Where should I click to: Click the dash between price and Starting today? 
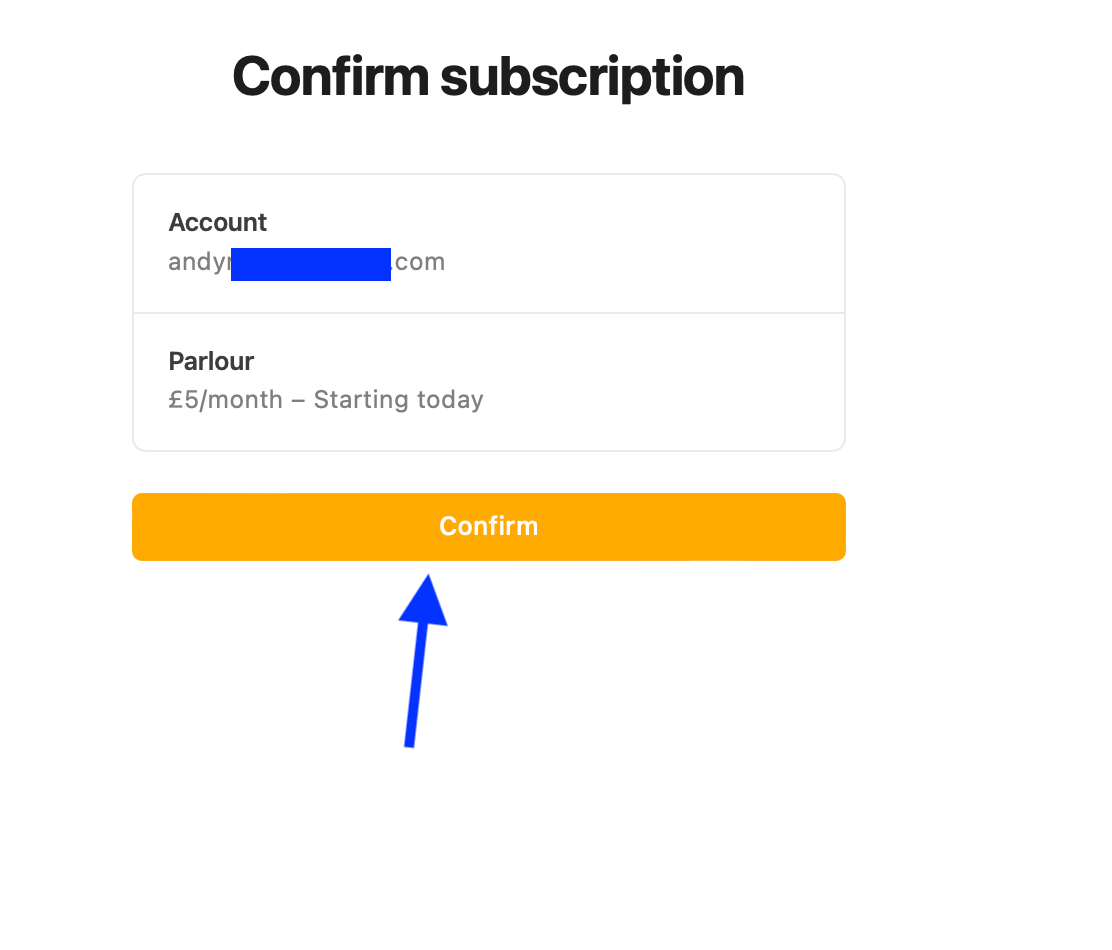(x=299, y=401)
